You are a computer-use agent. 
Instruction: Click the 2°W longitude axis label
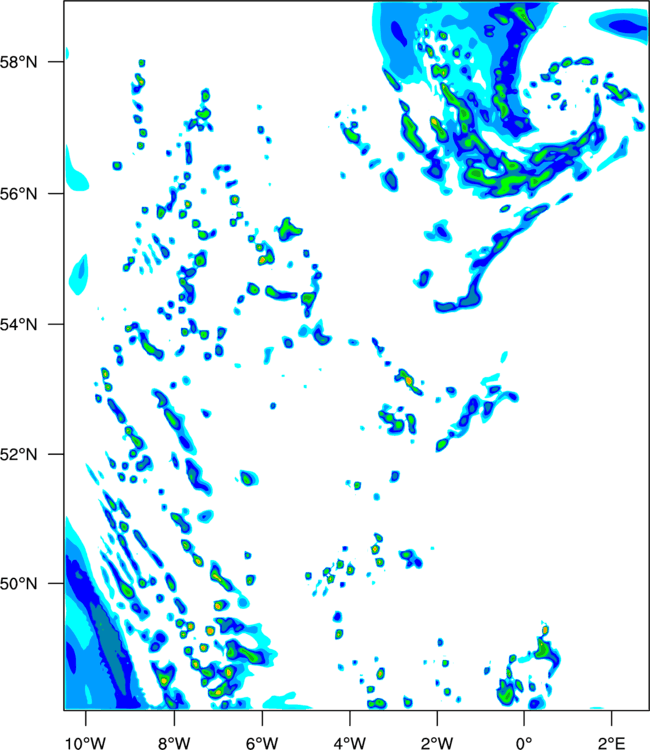pyautogui.click(x=437, y=742)
